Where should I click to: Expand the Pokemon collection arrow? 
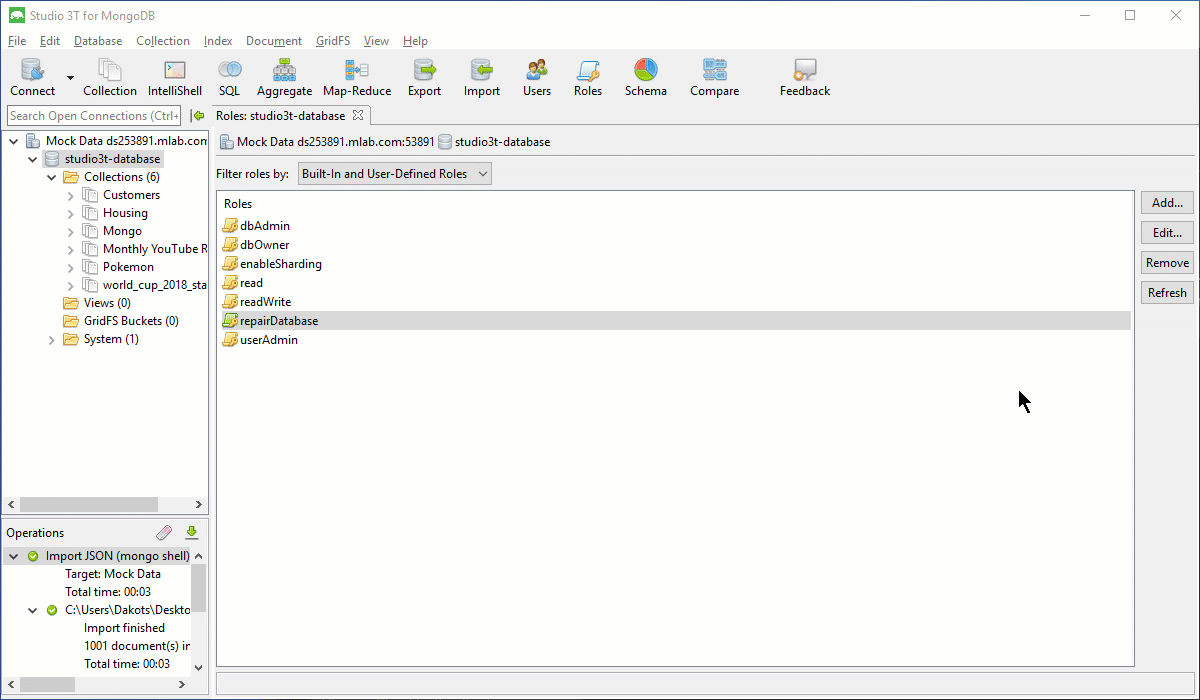pos(71,267)
